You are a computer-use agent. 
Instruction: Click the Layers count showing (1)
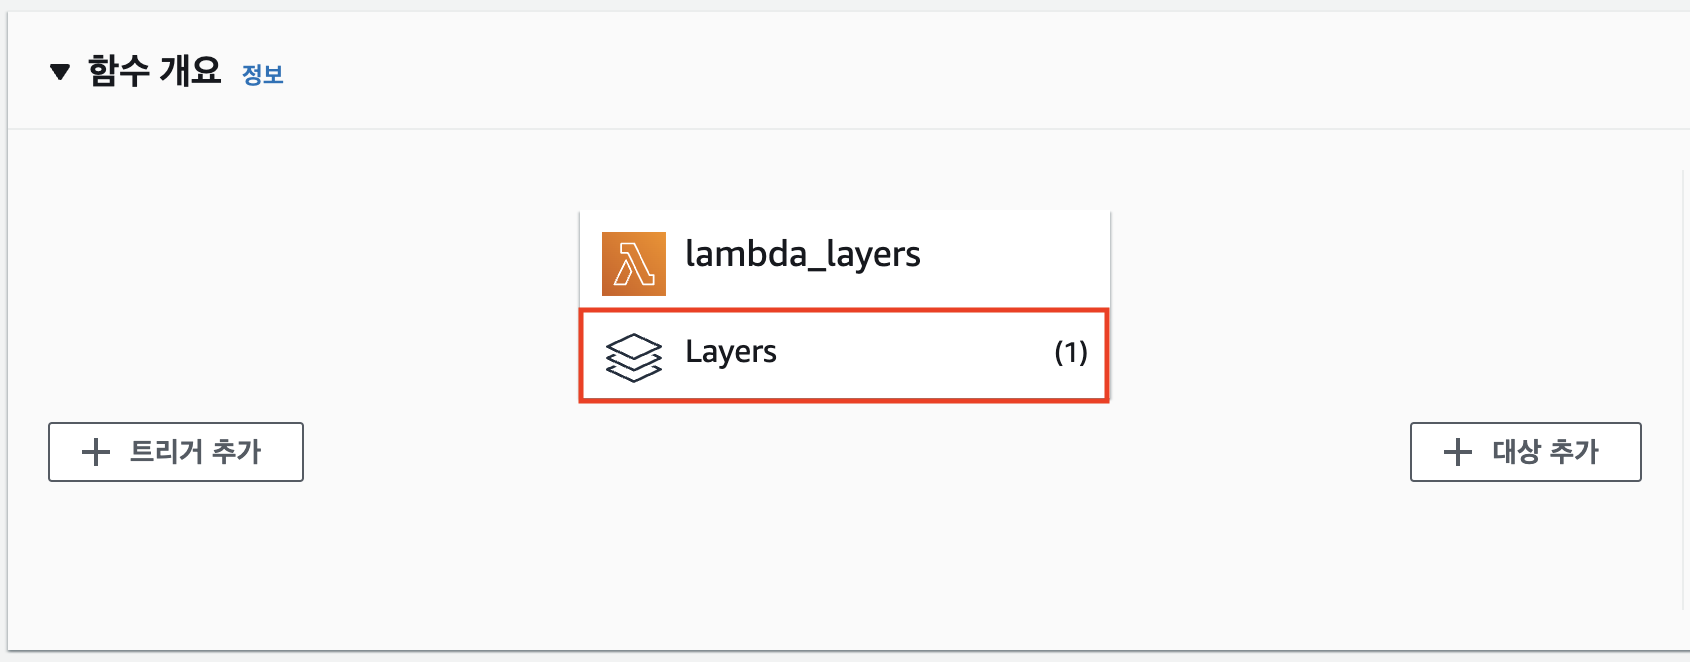1071,353
